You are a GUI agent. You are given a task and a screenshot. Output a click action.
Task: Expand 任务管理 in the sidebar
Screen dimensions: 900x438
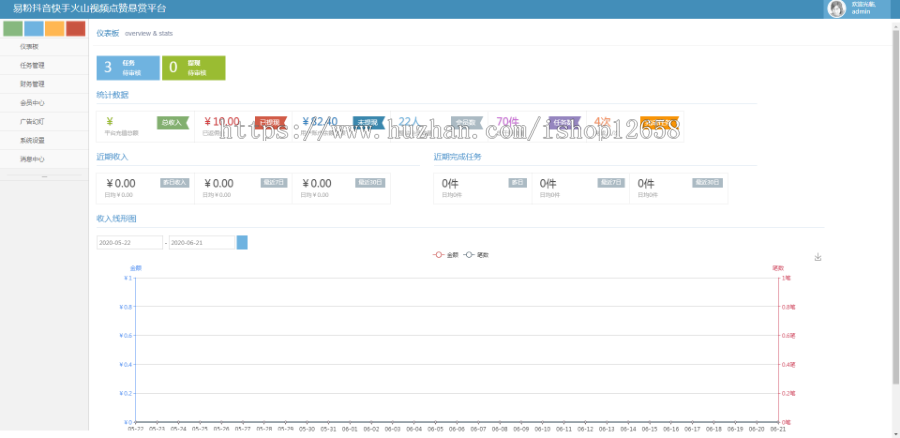pos(32,65)
